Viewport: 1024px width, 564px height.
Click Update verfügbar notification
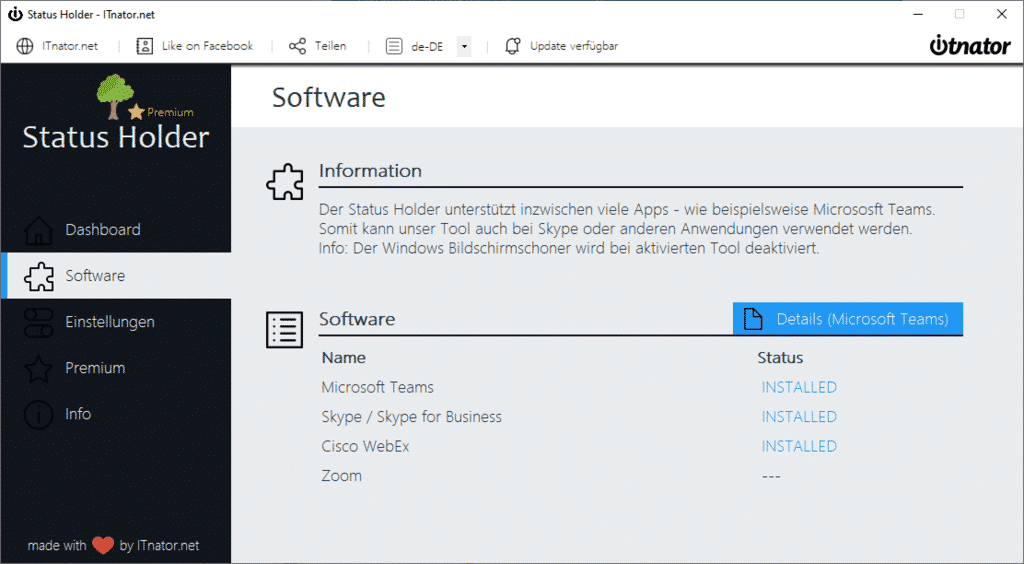(574, 46)
